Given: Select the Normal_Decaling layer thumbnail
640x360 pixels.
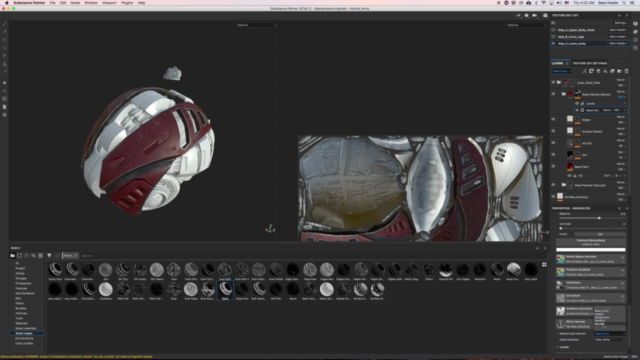Looking at the screenshot, I should click(x=560, y=197).
